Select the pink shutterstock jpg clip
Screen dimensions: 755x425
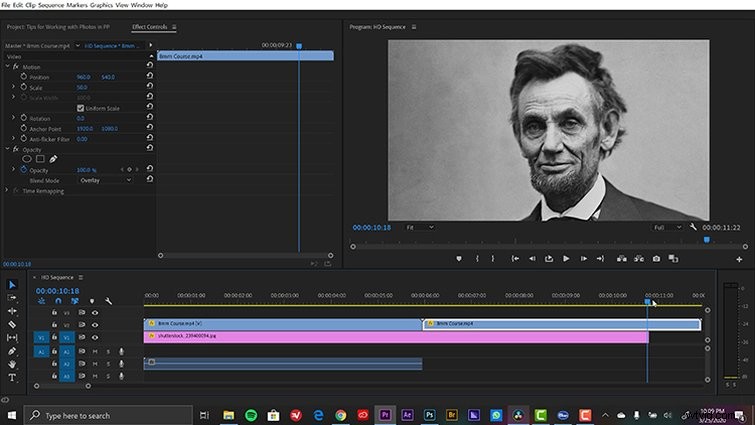pyautogui.click(x=396, y=336)
